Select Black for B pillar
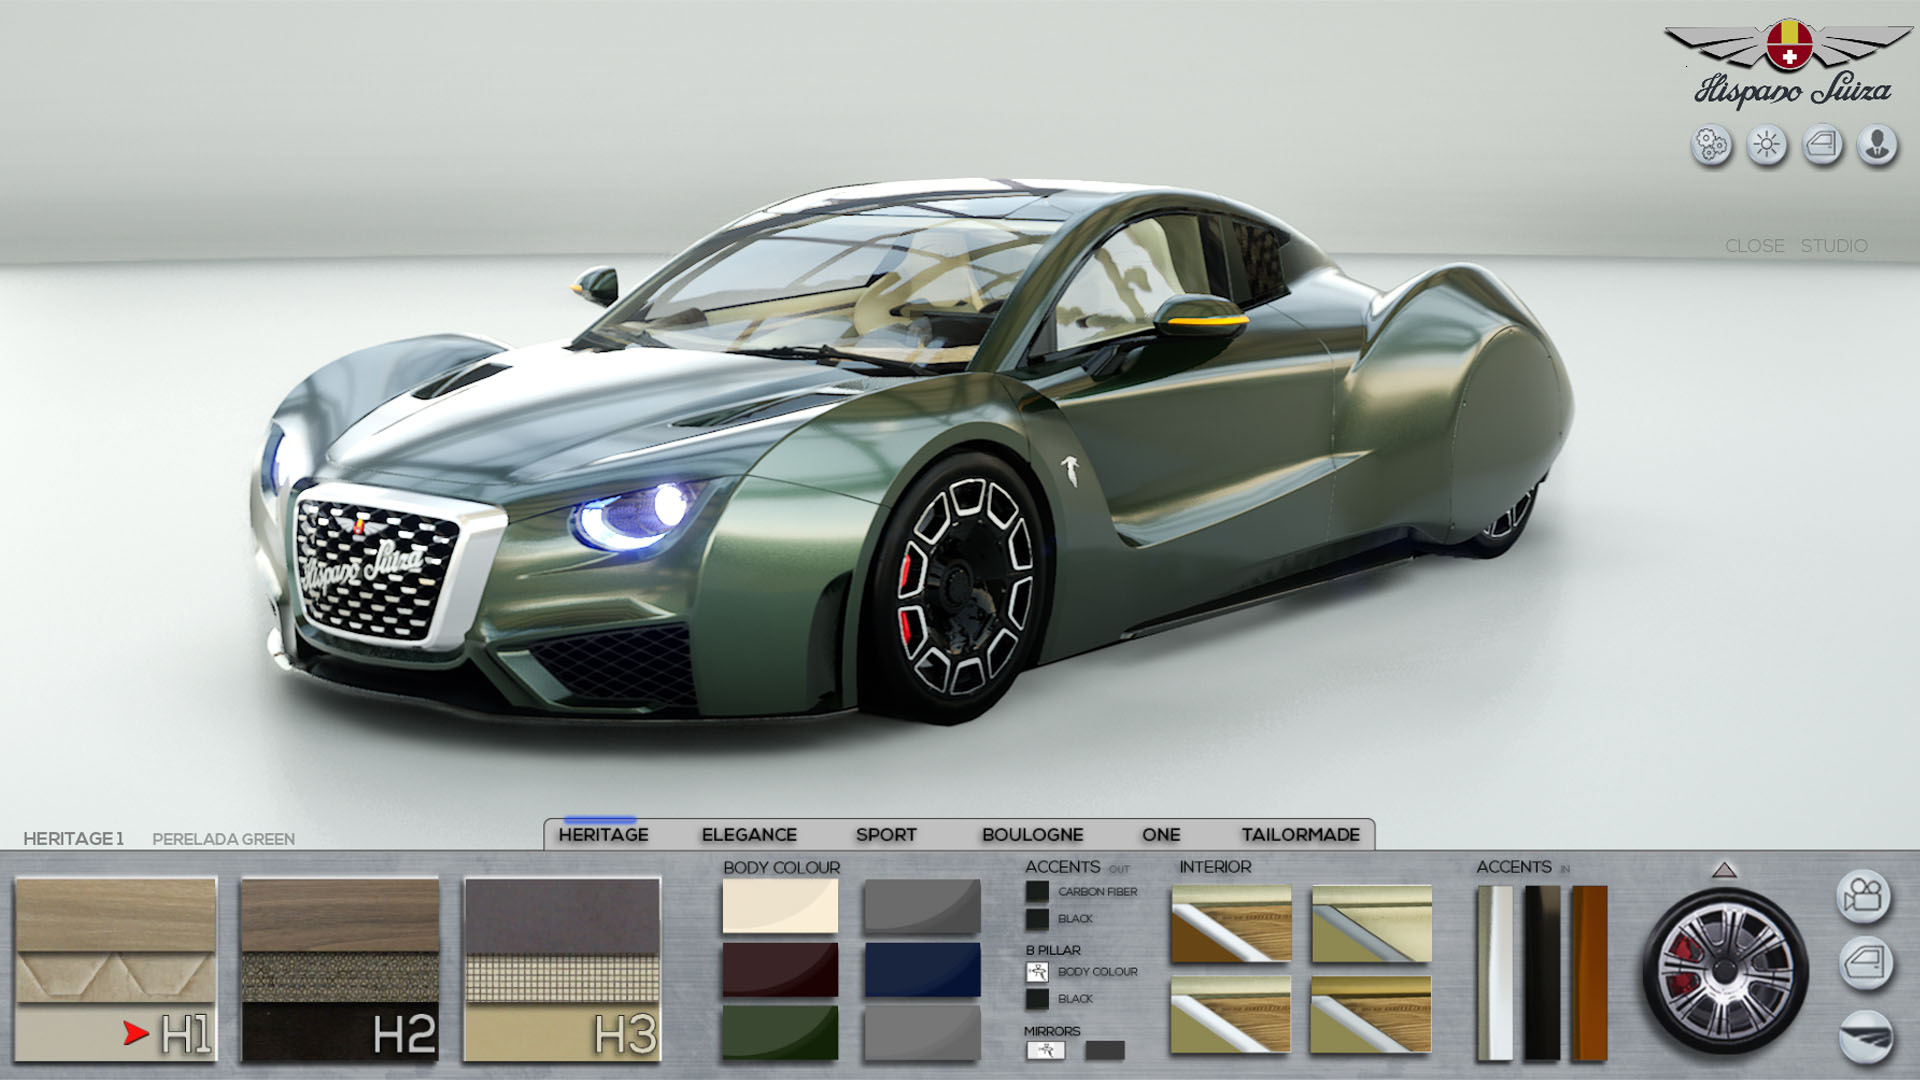Screen dimensions: 1920x1080 point(1038,998)
